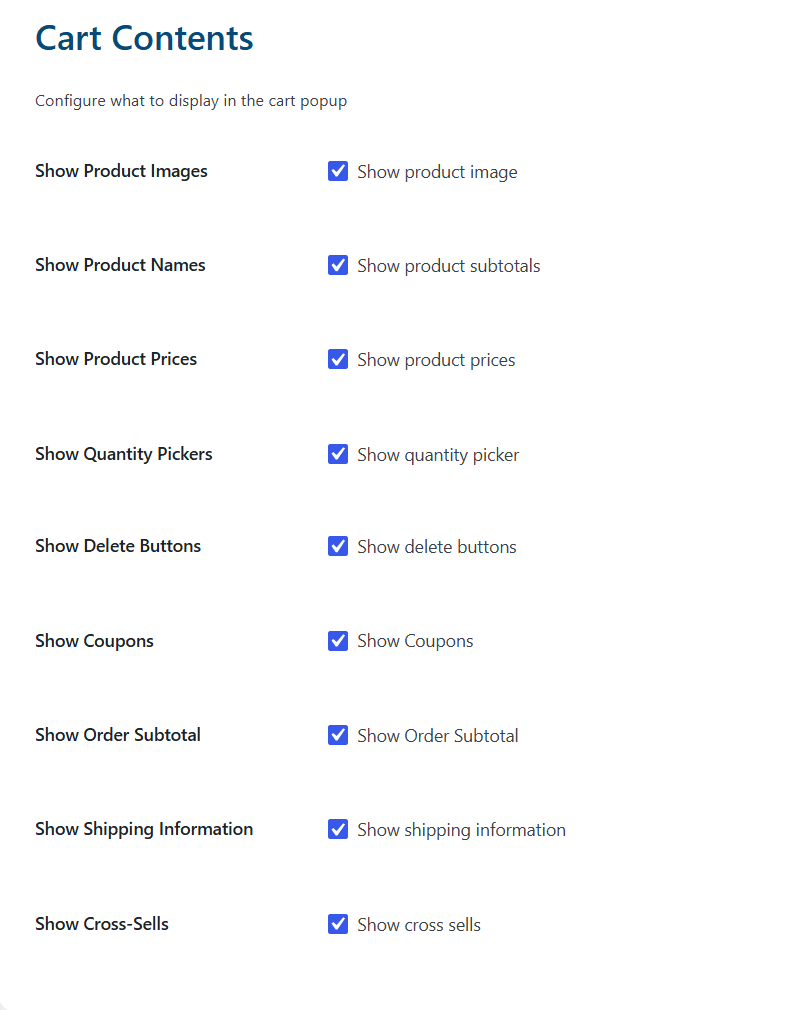Disable the Show Order Subtotal checkbox

click(x=337, y=735)
